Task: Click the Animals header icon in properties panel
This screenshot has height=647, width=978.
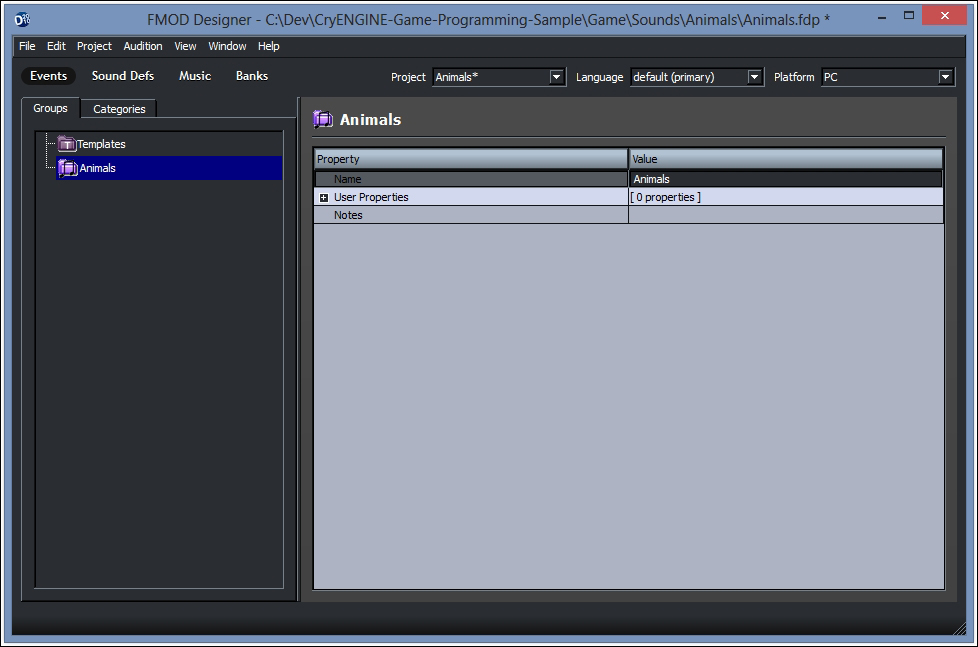Action: 322,119
